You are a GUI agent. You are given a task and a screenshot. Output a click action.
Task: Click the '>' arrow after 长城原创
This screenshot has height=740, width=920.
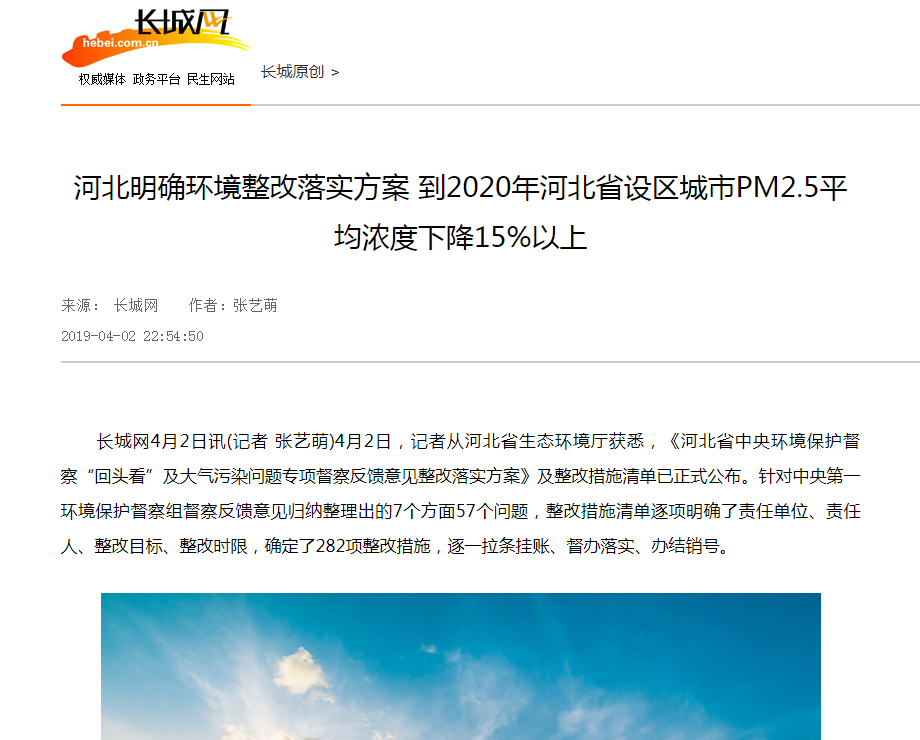[335, 72]
